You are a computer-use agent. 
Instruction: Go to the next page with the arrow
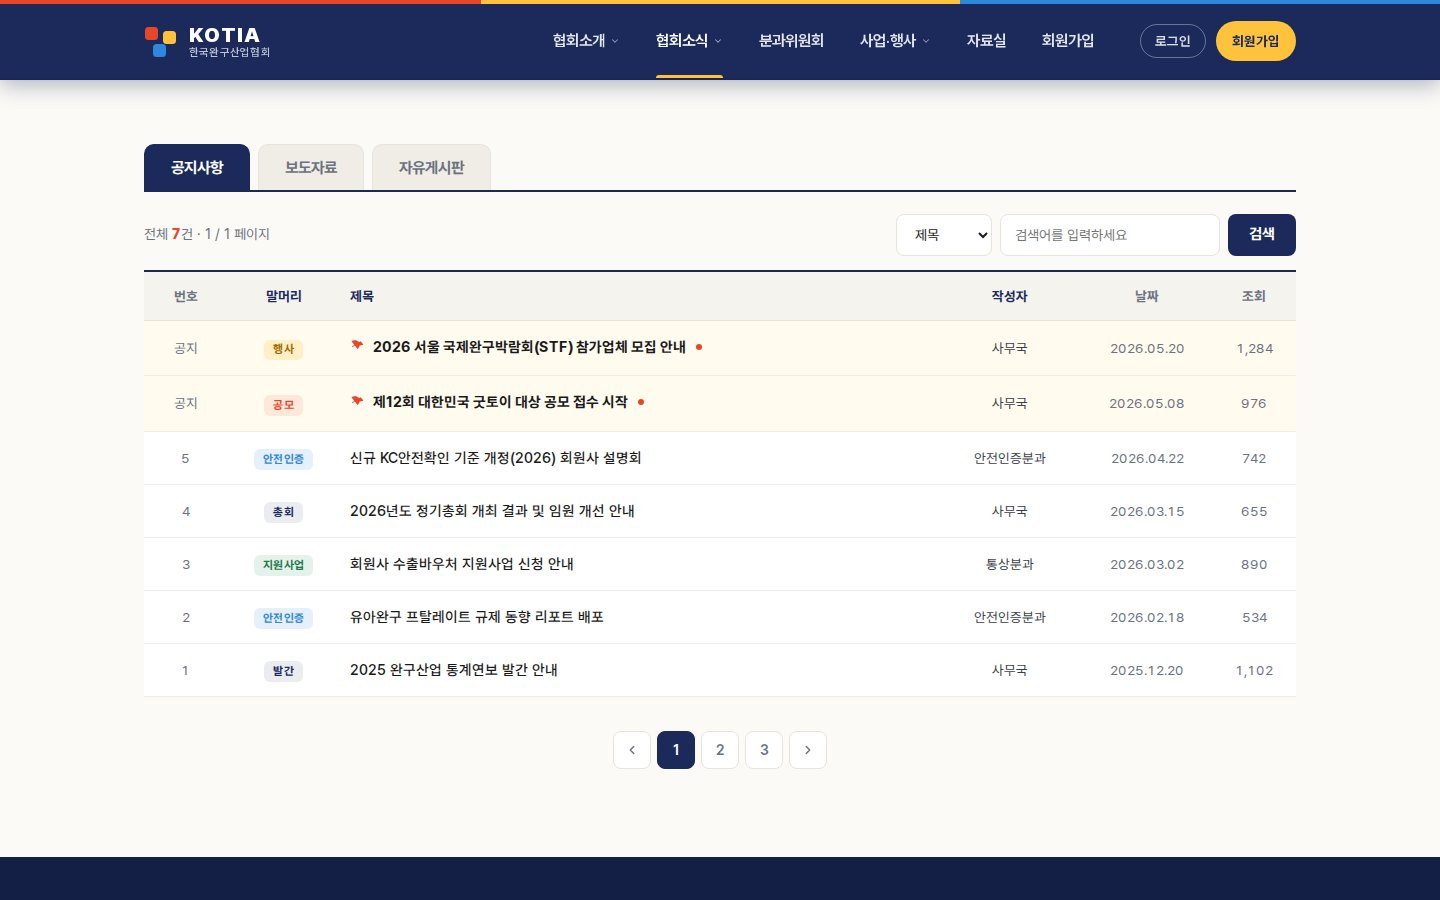[808, 750]
